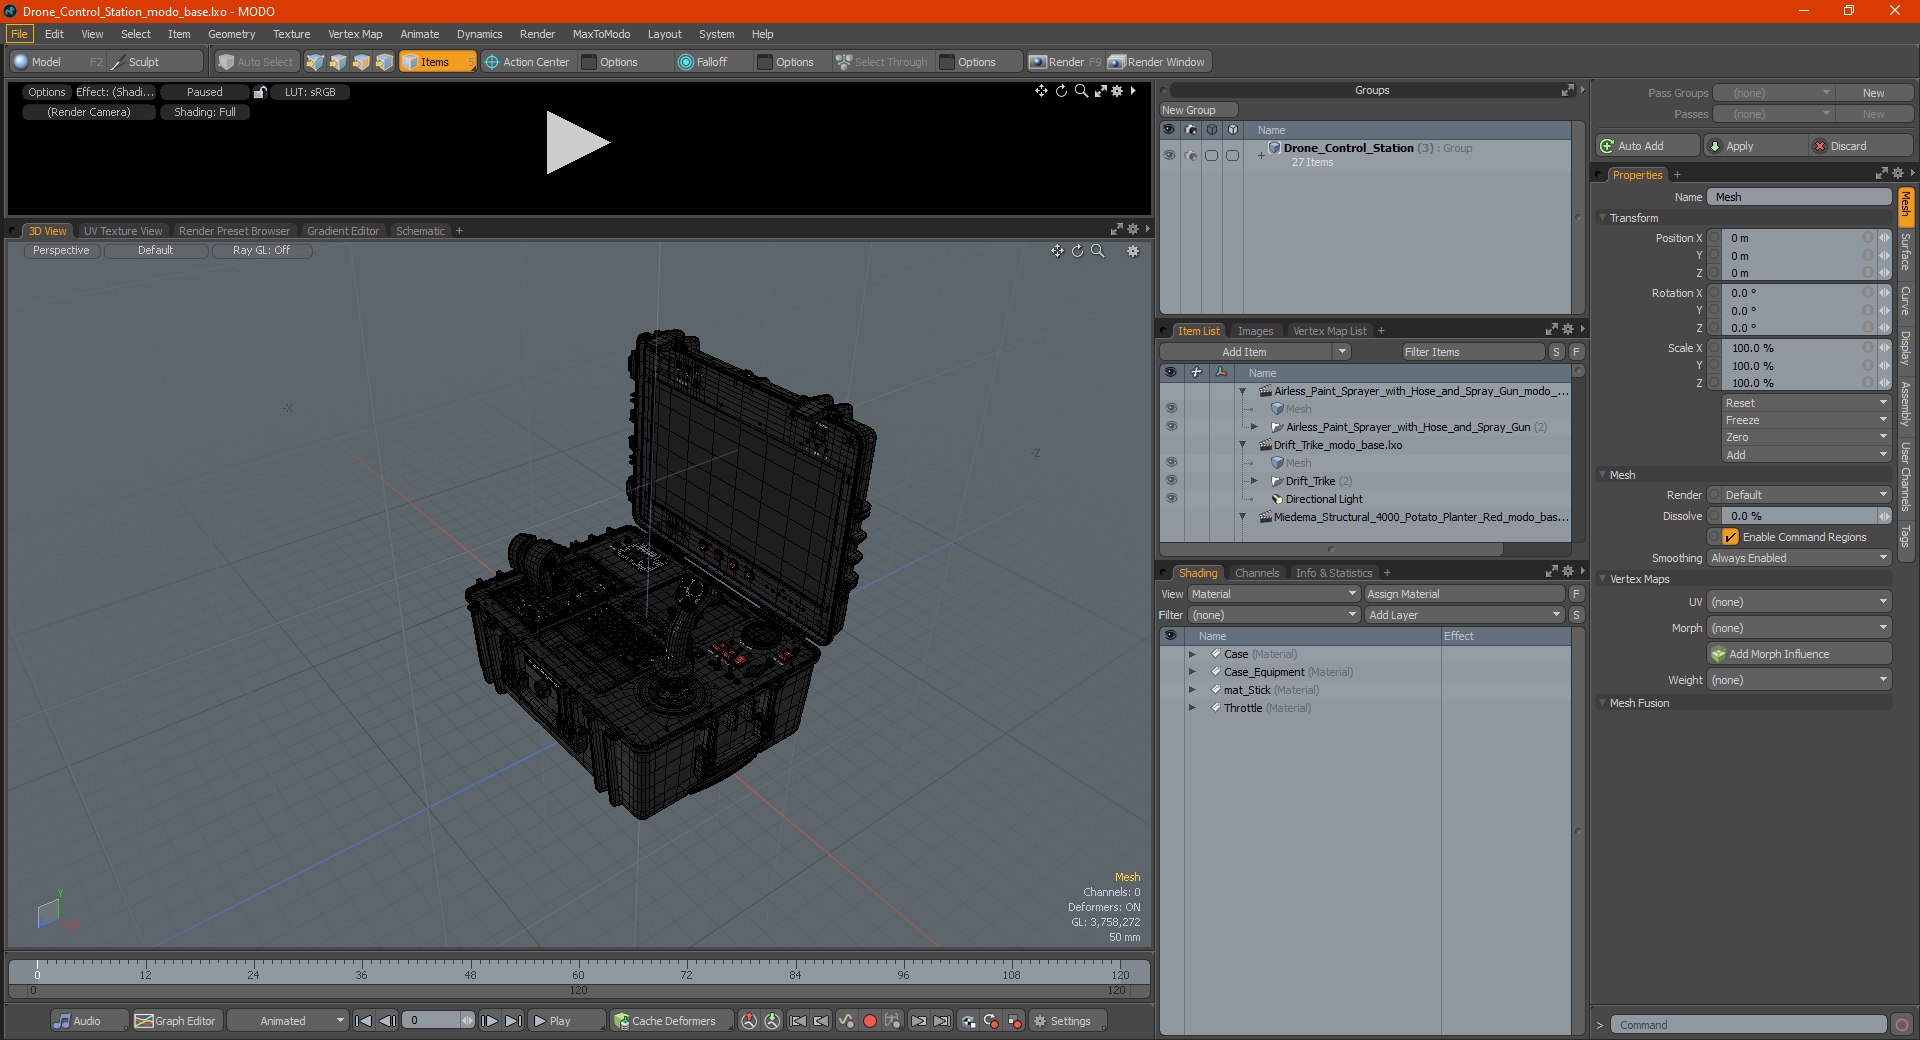Image resolution: width=1920 pixels, height=1040 pixels.
Task: Expand Throttle material
Action: coord(1192,708)
